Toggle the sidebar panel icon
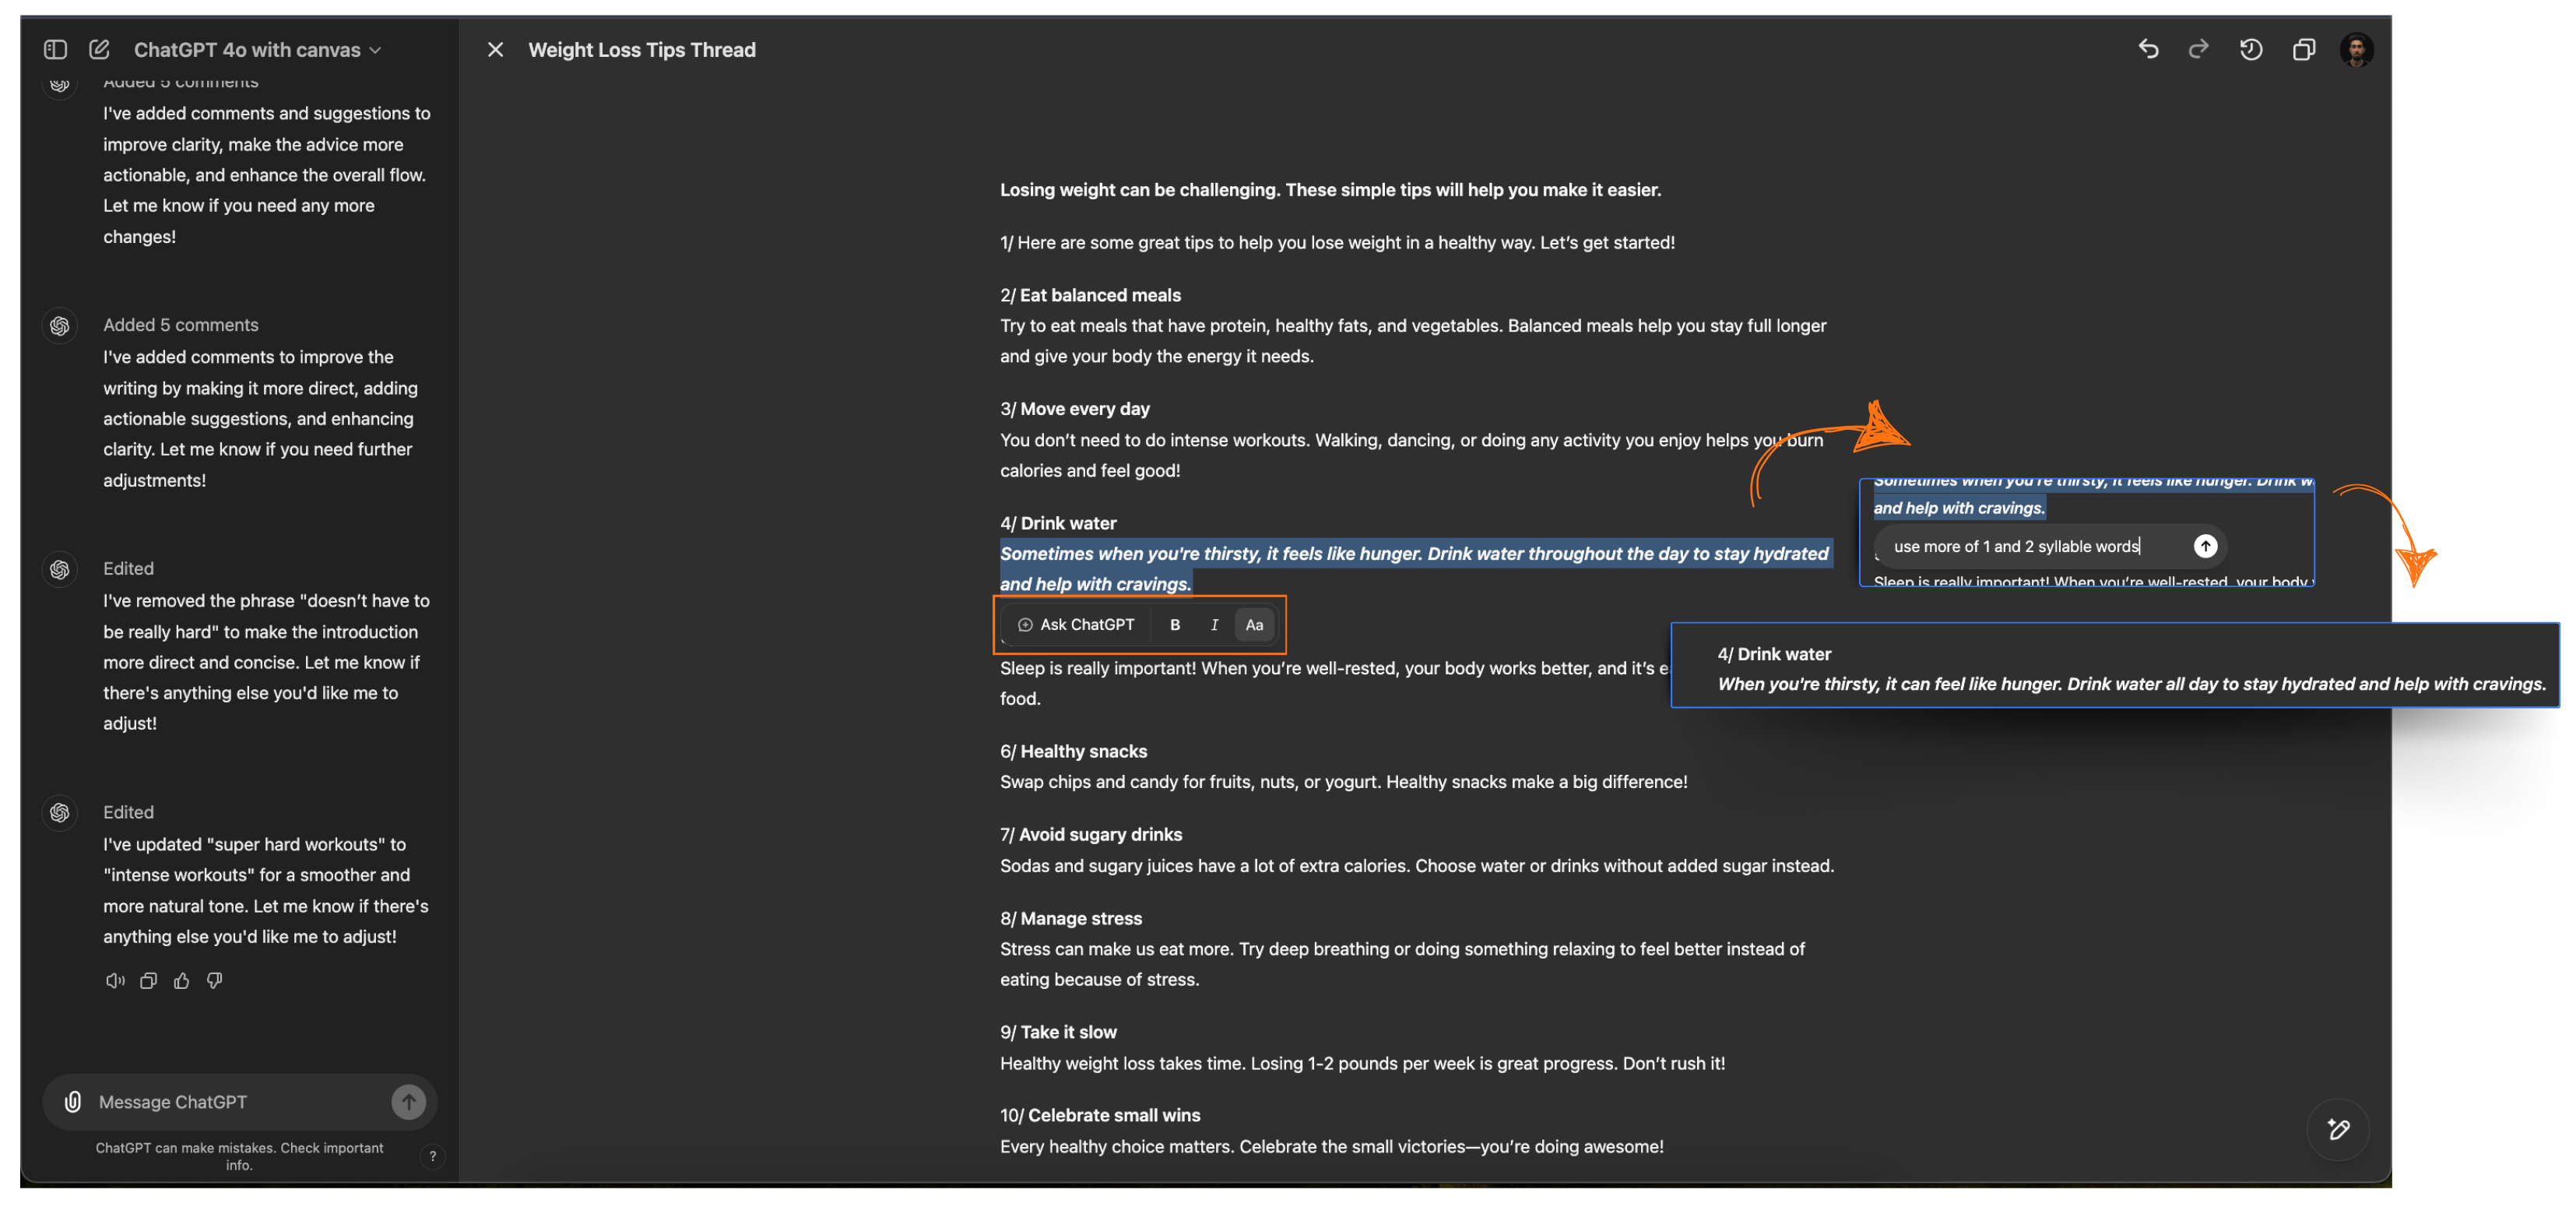Image resolution: width=2576 pixels, height=1214 pixels. tap(55, 49)
